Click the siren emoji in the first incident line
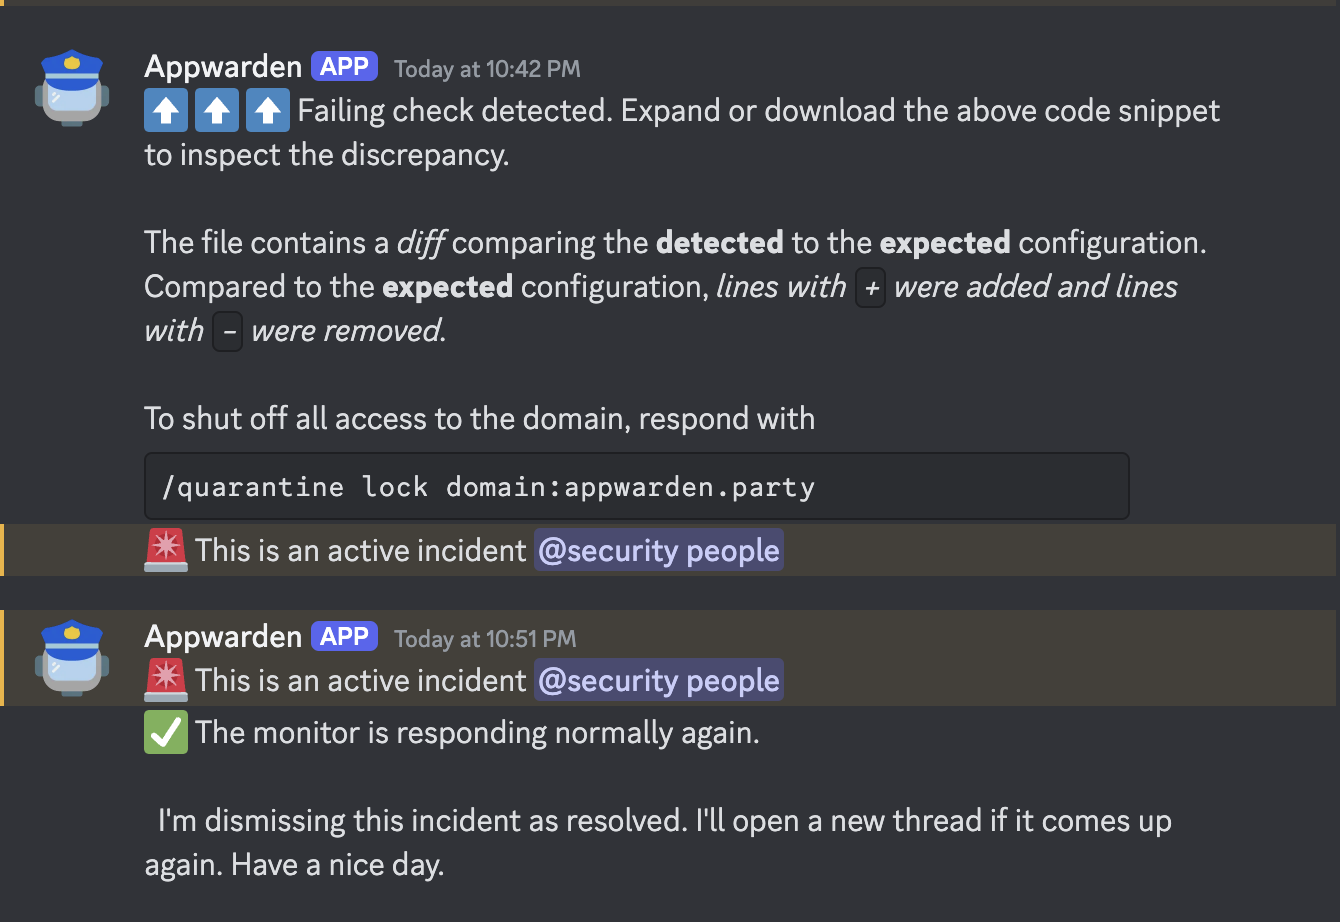Viewport: 1340px width, 922px height. [x=166, y=550]
